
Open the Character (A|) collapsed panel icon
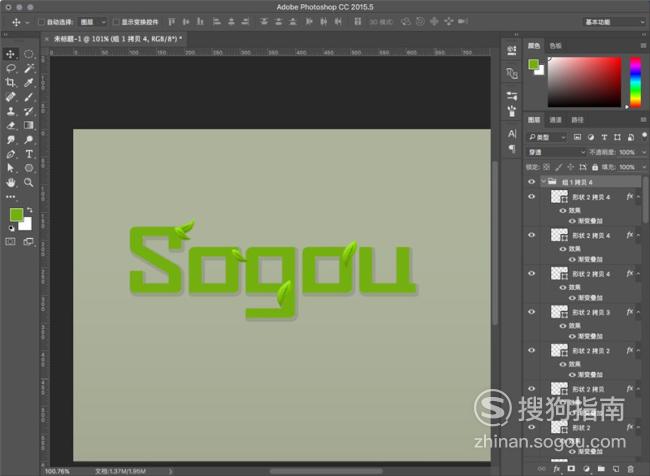coord(512,134)
